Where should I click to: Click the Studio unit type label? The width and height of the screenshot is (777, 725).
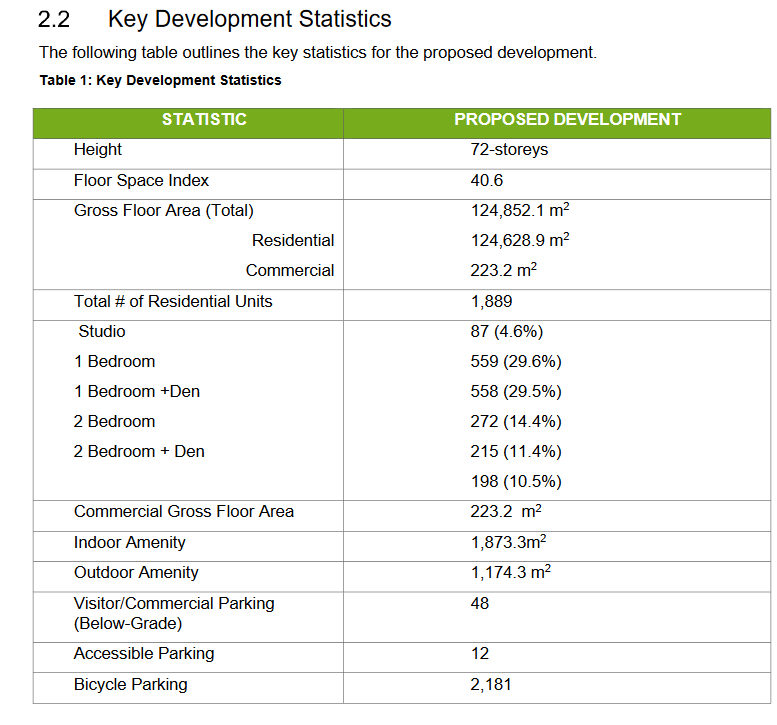click(102, 332)
